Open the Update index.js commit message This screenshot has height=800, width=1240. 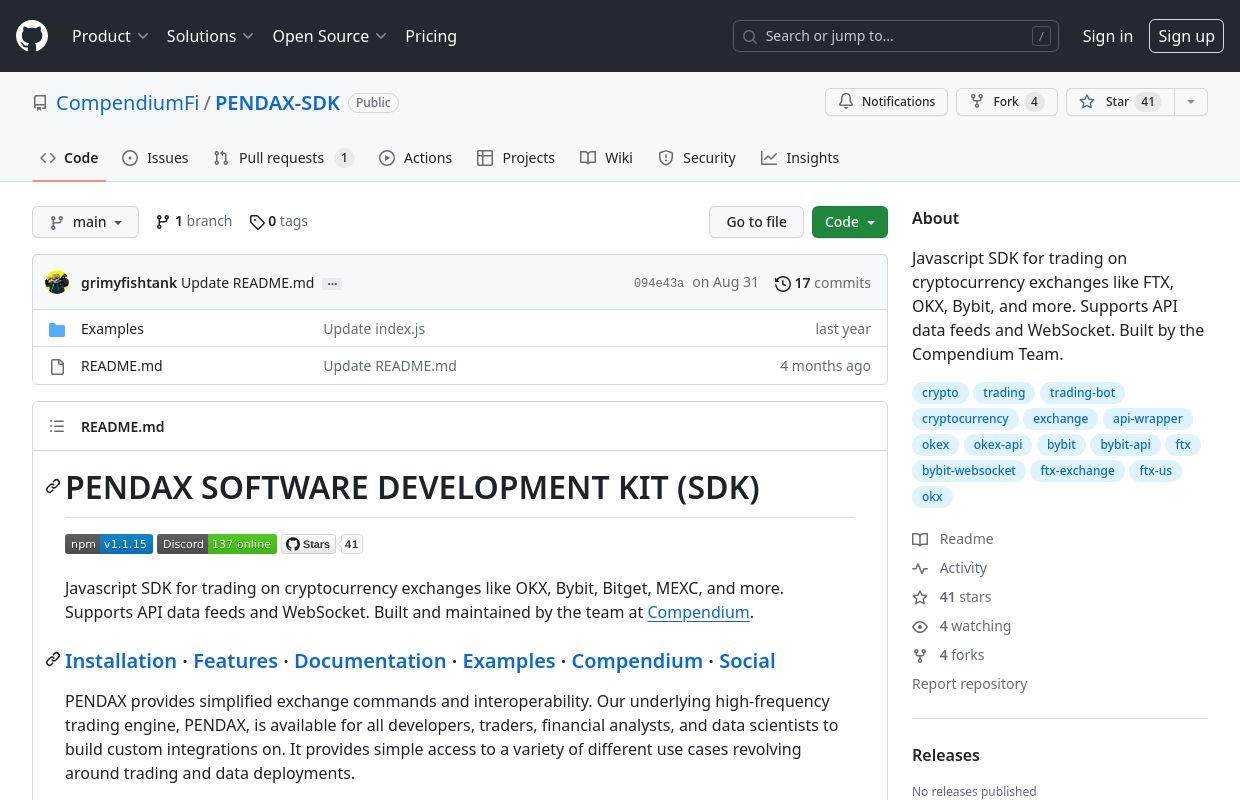(x=374, y=329)
